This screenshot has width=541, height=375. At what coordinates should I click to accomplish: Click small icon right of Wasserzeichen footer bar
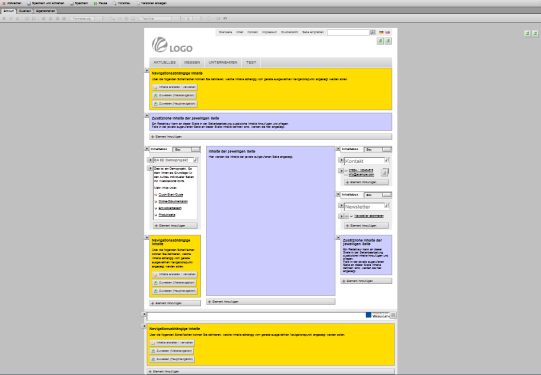(393, 315)
